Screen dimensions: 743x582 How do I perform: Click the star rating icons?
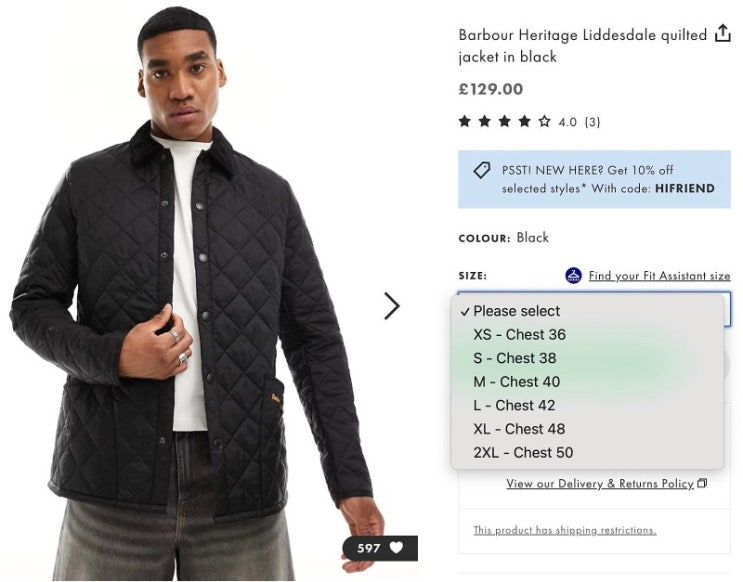point(504,122)
